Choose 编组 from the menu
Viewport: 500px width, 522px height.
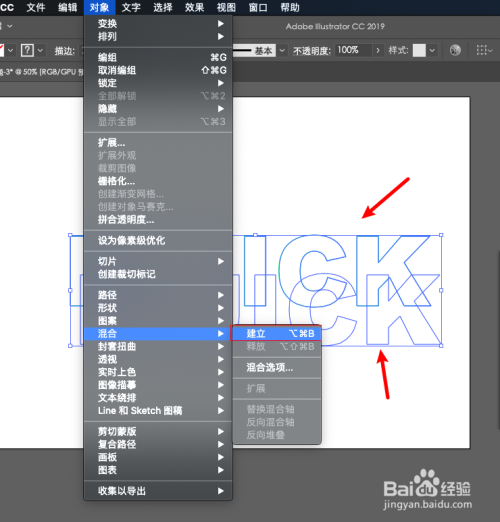[158, 57]
